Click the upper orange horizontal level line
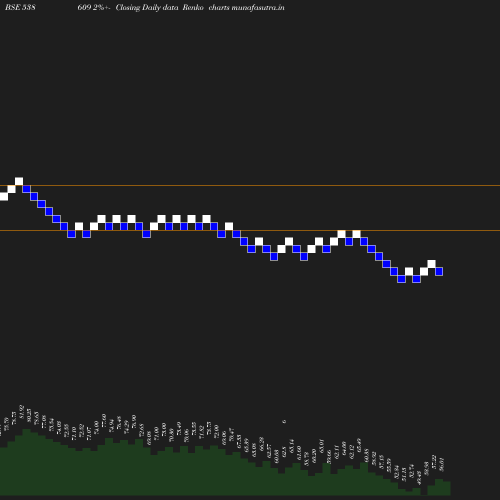Image resolution: width=500 pixels, height=500 pixels. point(250,185)
